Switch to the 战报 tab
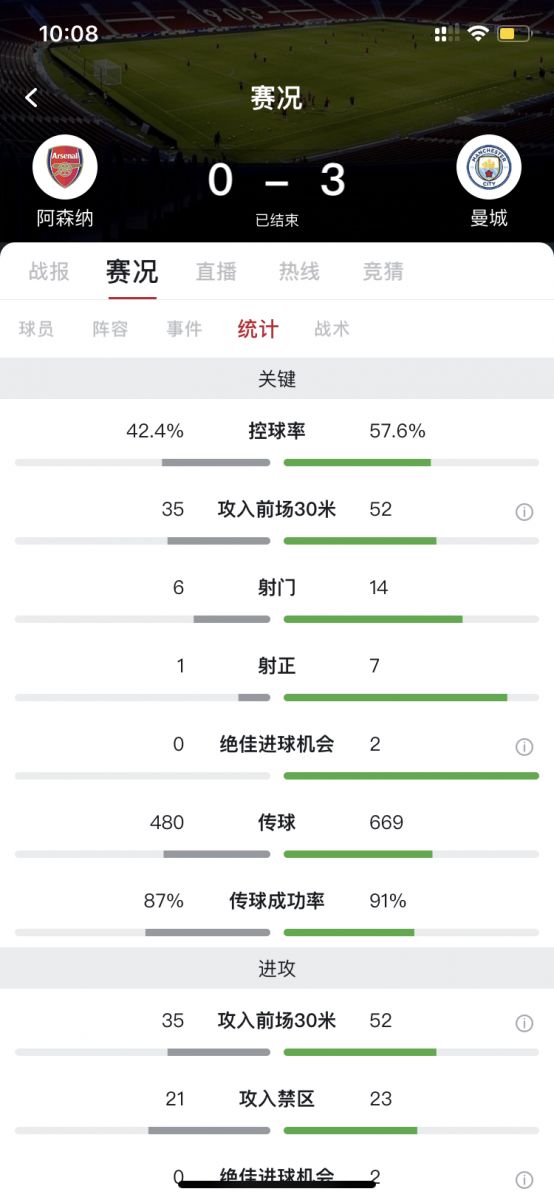The width and height of the screenshot is (554, 1200). (49, 272)
